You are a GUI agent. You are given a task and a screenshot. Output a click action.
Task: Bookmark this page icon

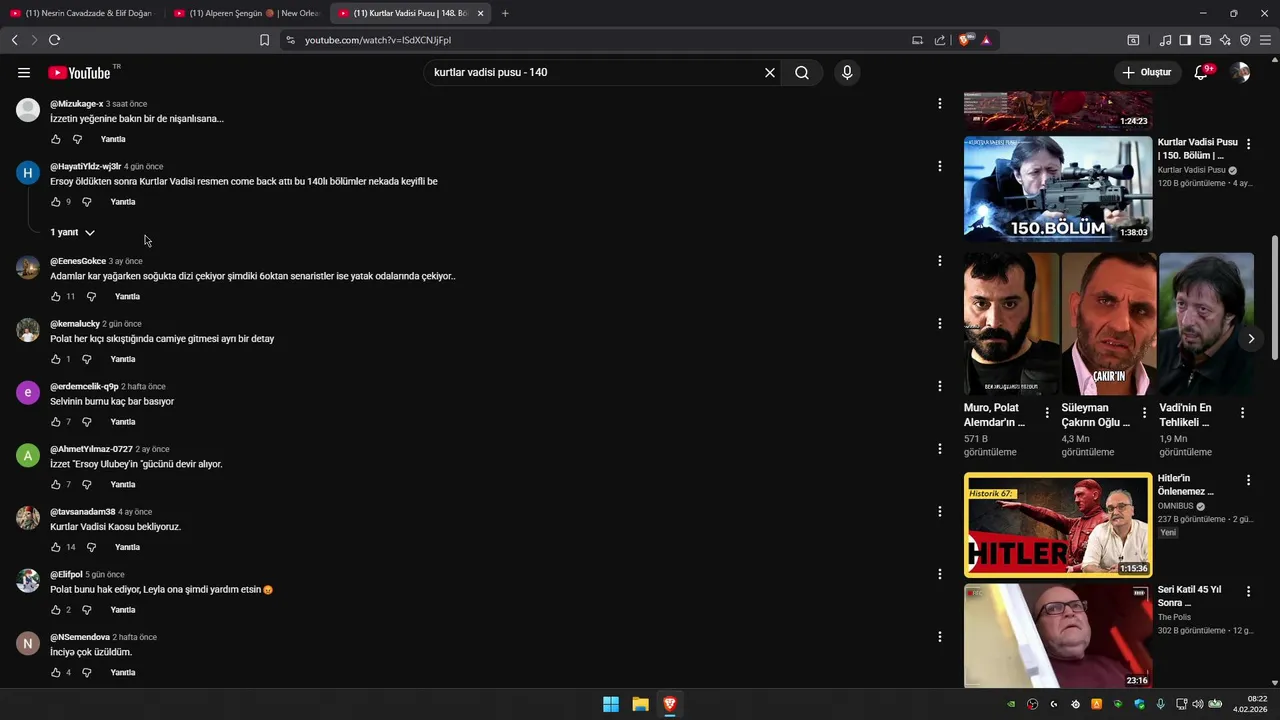[264, 40]
